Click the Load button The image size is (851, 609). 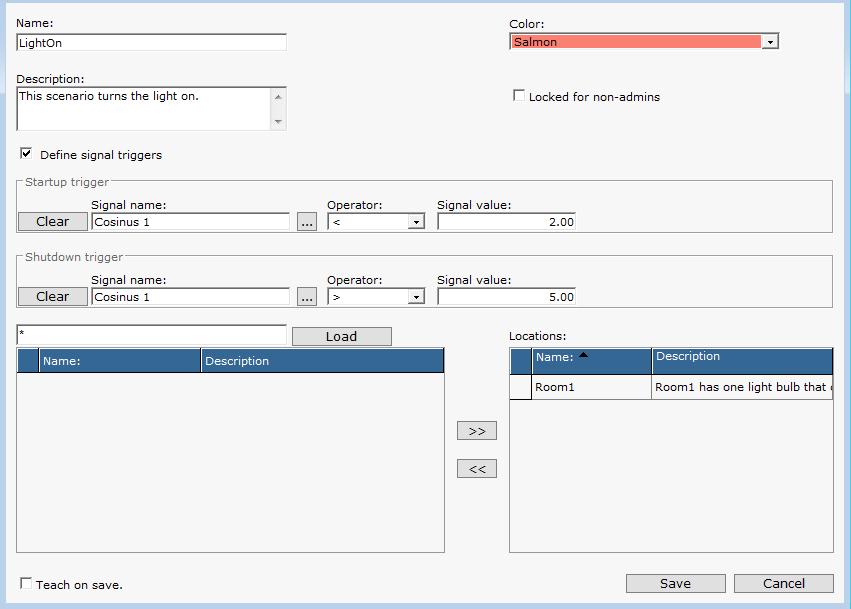click(341, 336)
